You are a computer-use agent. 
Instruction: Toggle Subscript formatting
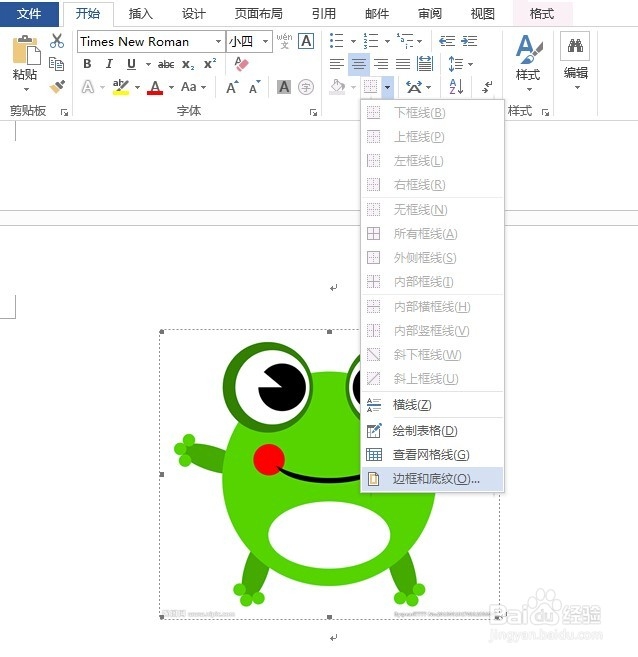click(188, 65)
